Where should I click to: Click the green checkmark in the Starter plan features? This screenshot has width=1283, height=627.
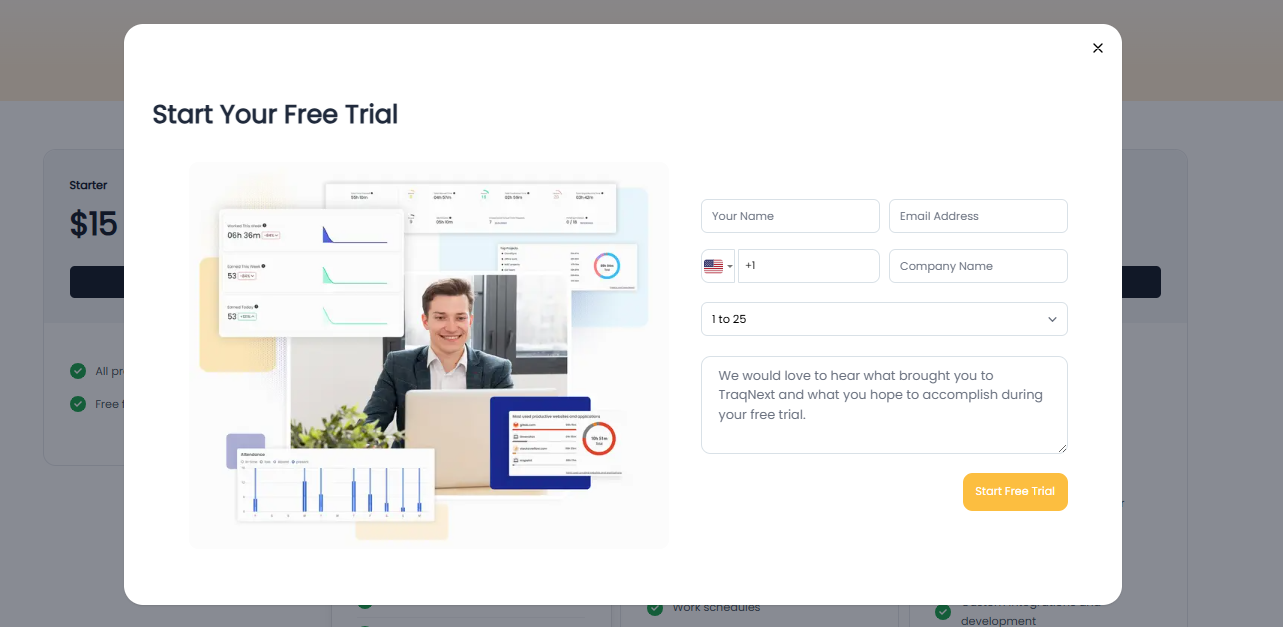[77, 371]
